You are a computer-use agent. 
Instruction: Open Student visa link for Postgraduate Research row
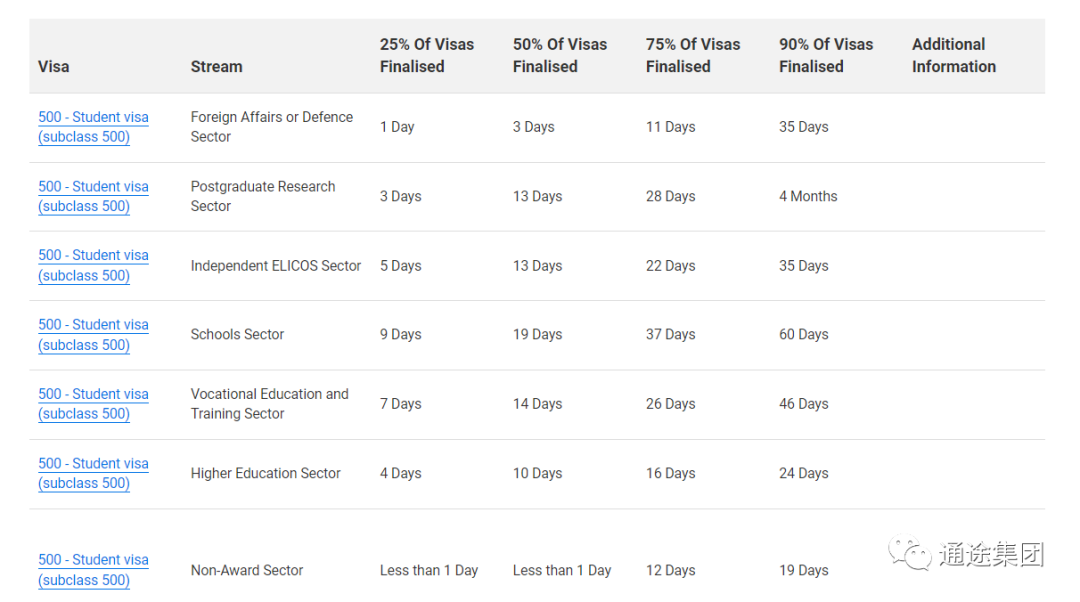tap(93, 196)
